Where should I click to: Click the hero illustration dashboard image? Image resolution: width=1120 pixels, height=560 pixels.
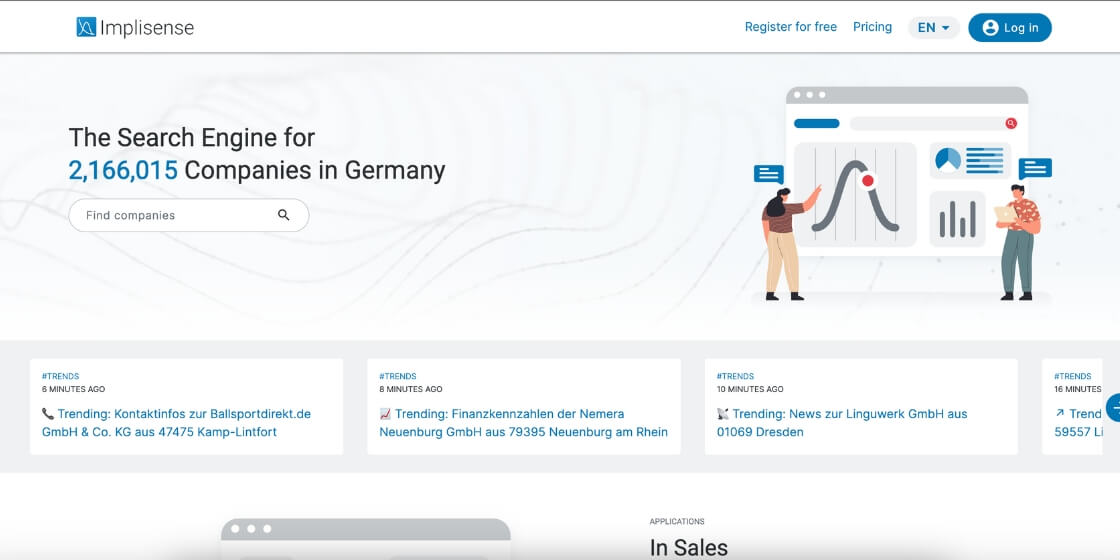[902, 194]
